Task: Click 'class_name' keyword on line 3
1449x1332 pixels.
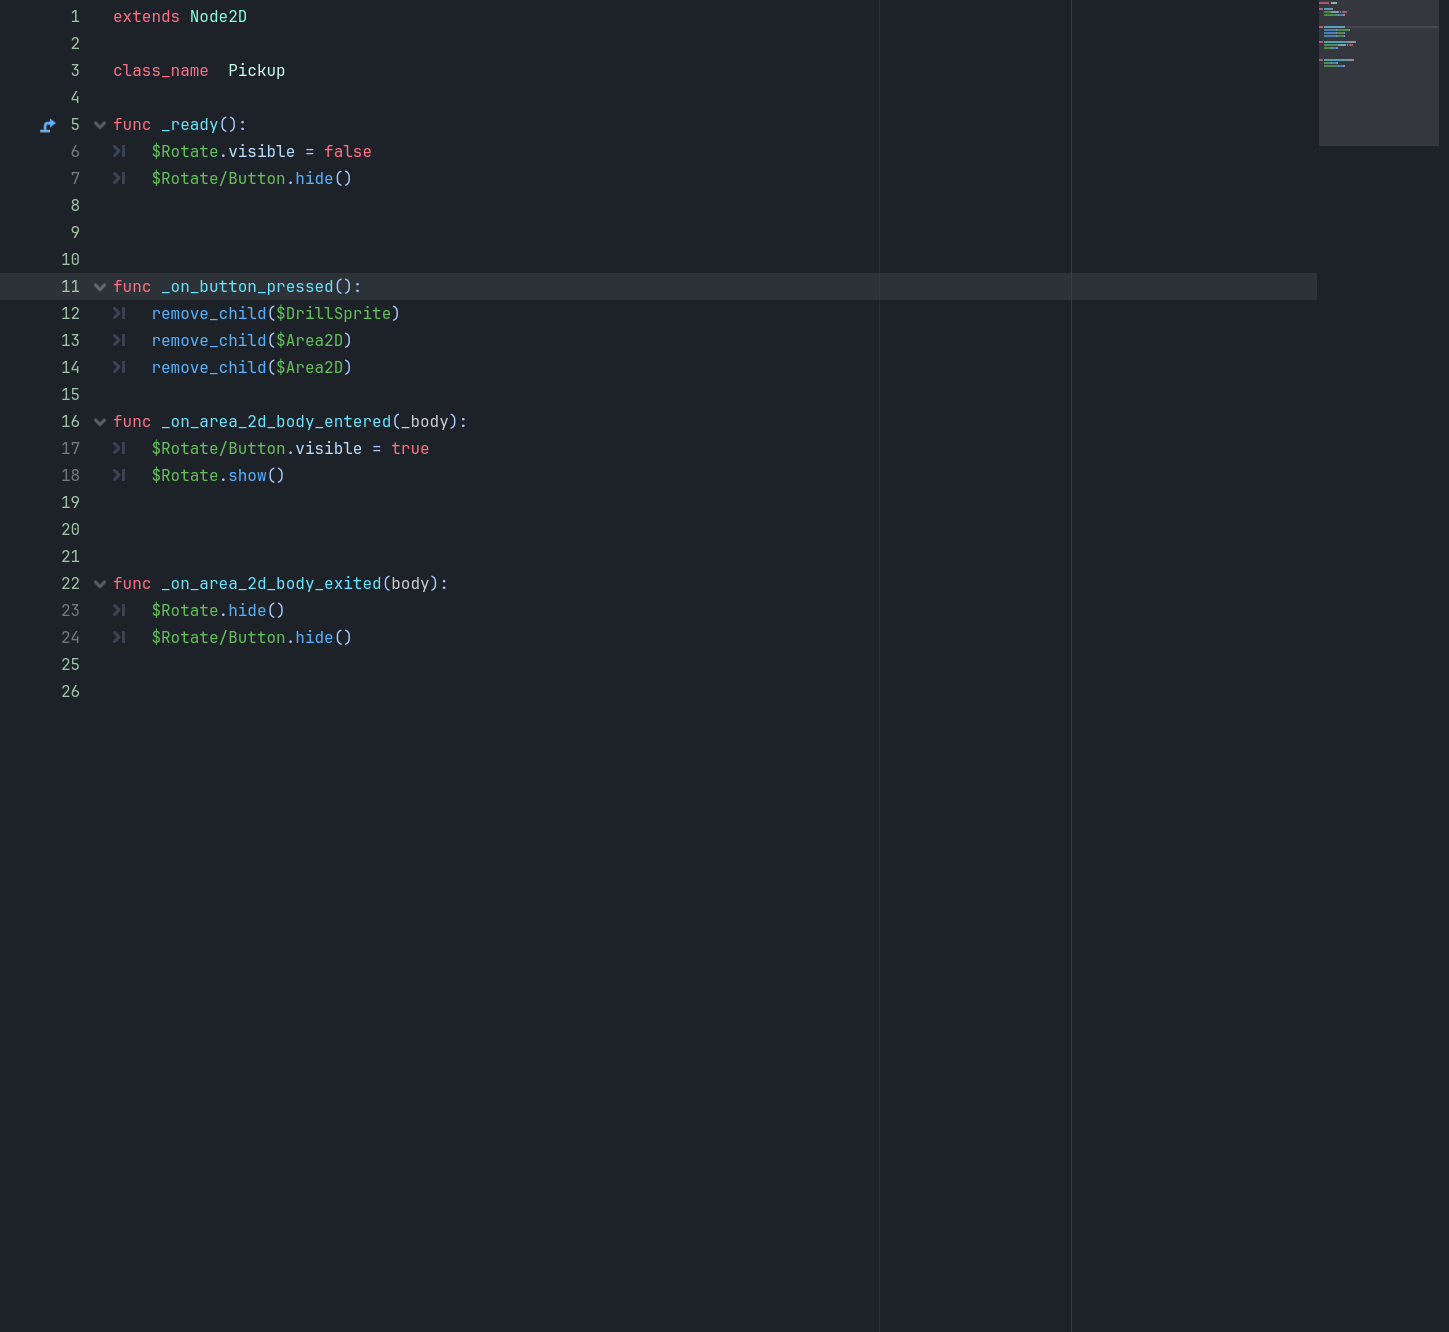Action: tap(161, 71)
